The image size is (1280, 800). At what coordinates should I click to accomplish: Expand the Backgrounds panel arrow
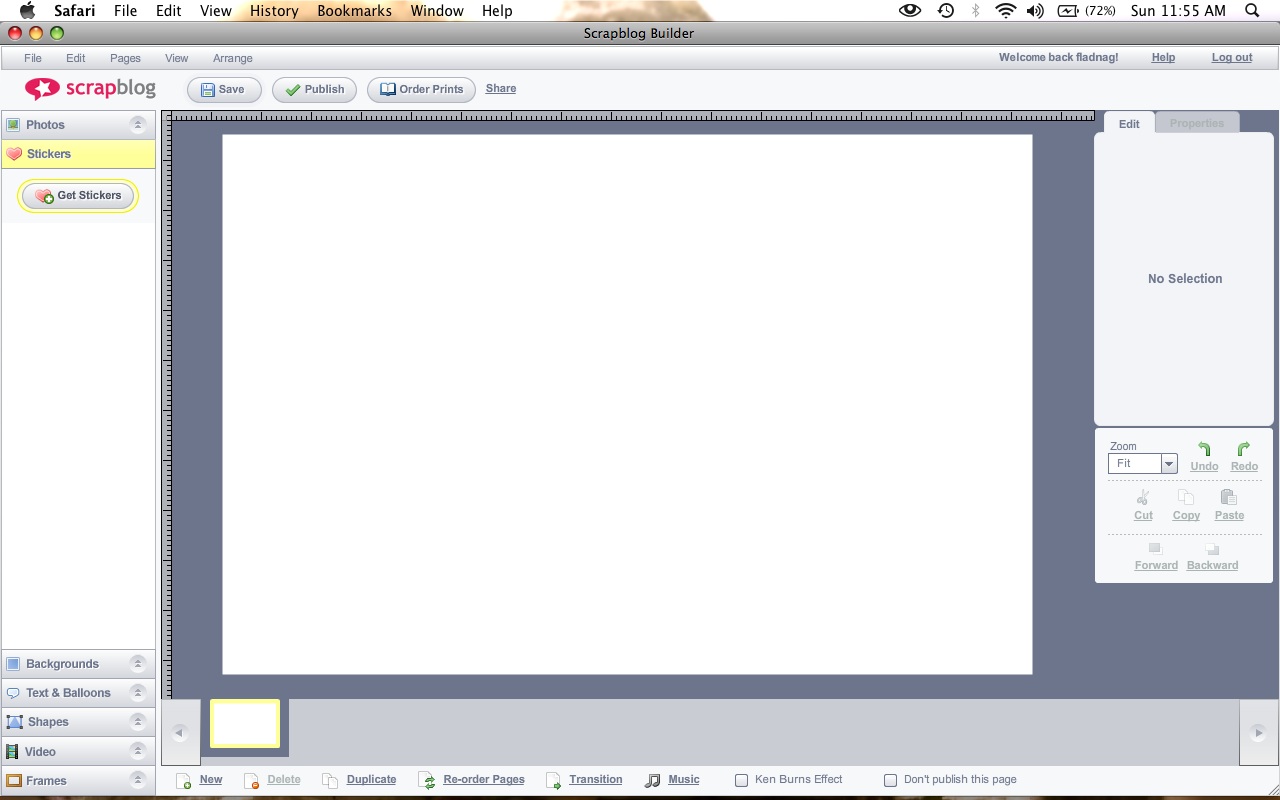pos(138,664)
